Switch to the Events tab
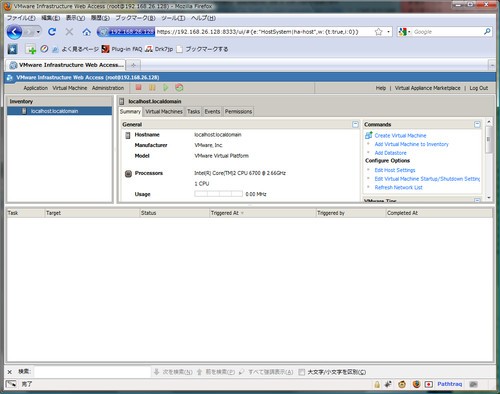 point(212,111)
